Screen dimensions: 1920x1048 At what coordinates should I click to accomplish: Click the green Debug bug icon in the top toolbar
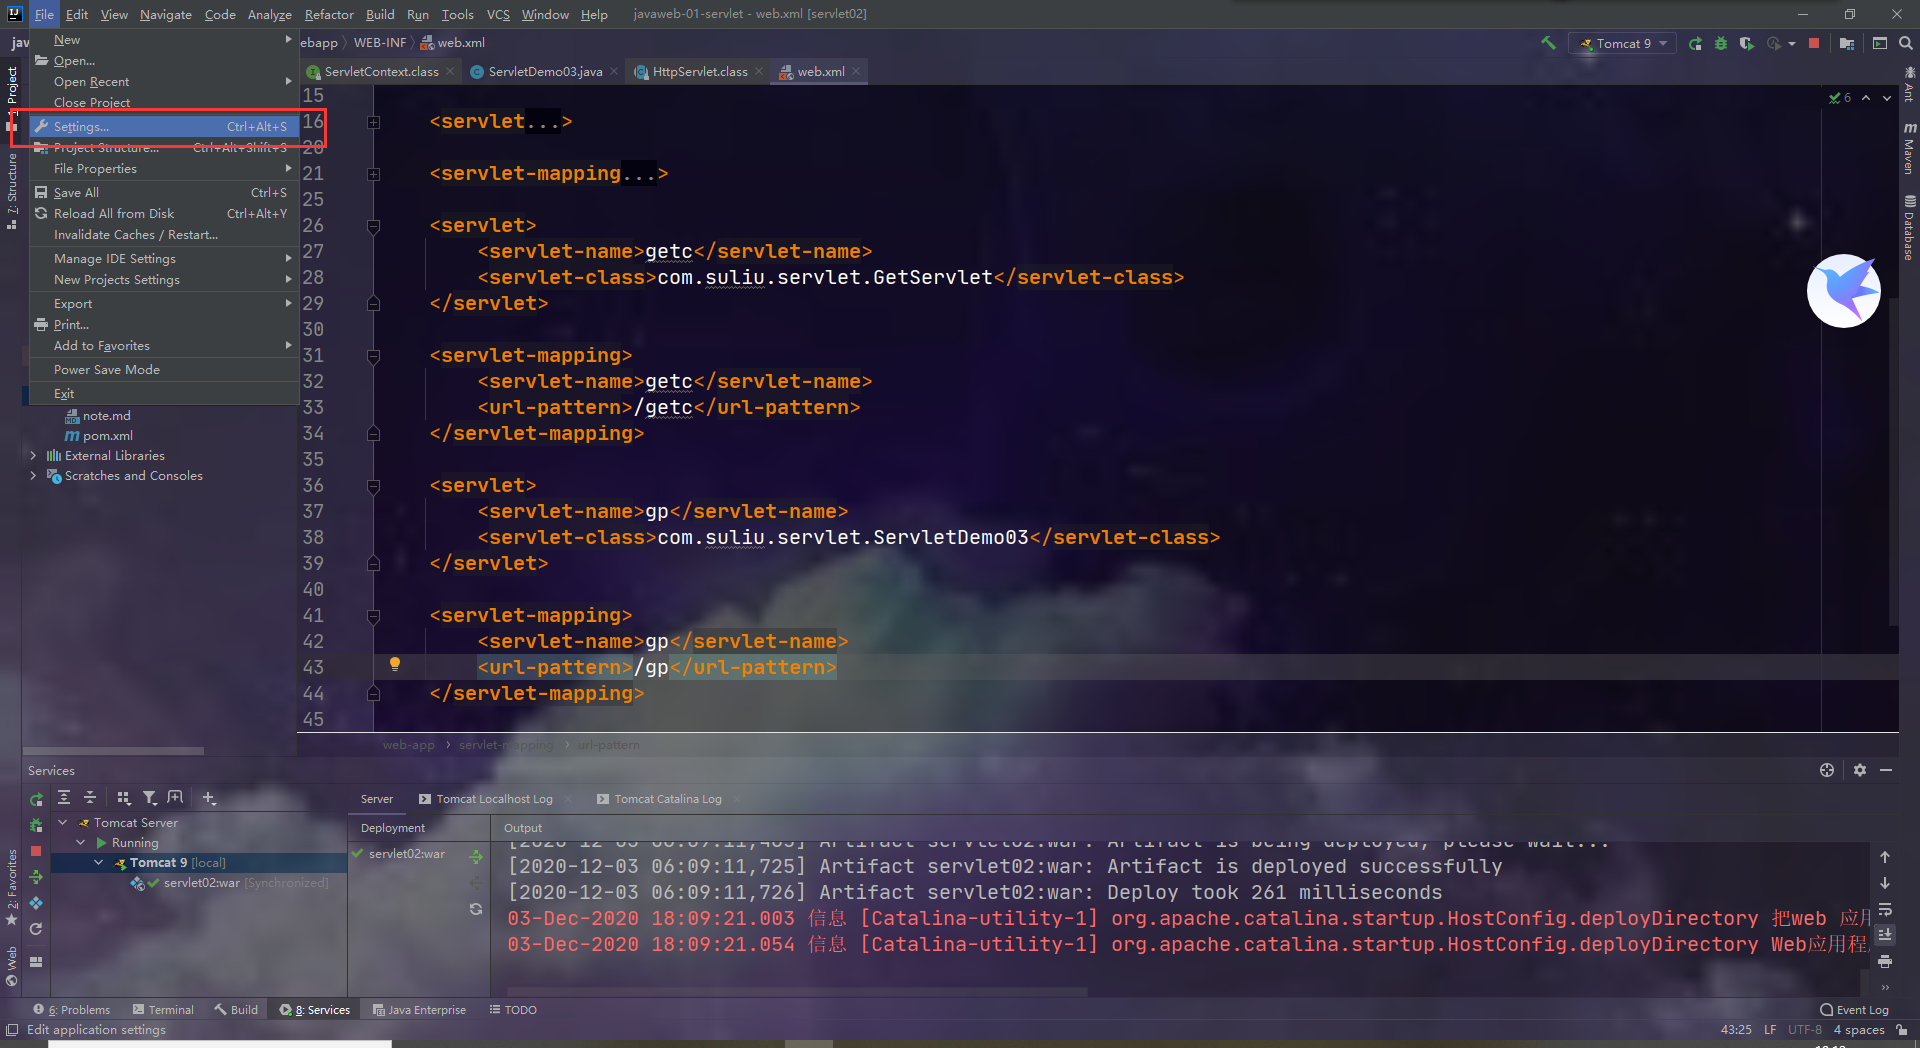point(1721,43)
